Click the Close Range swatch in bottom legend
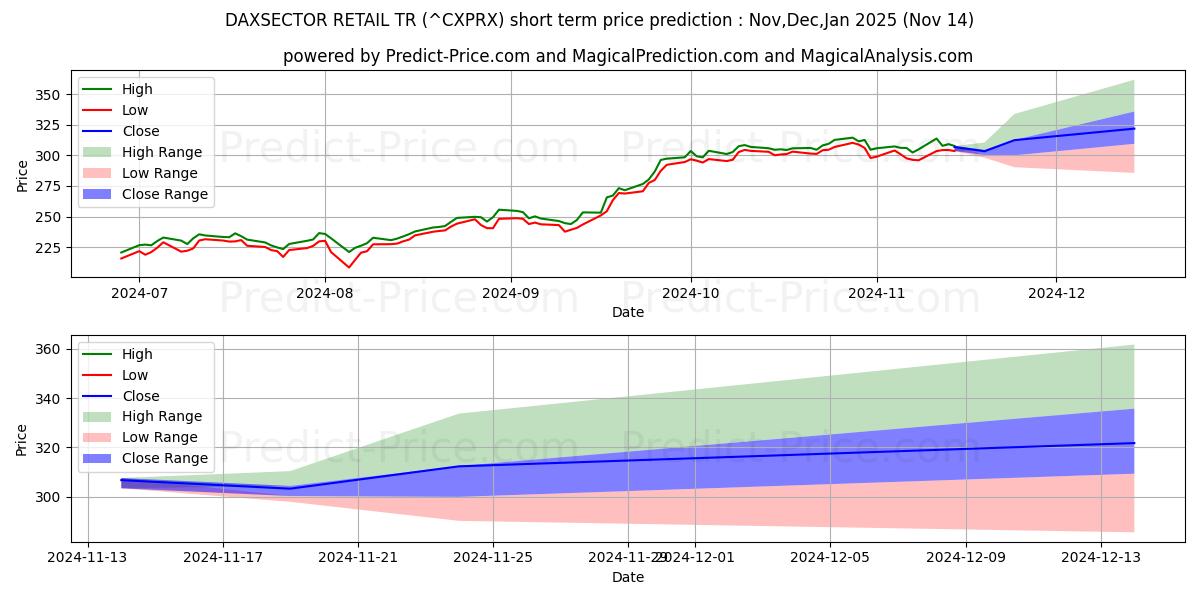1200x600 pixels. [x=98, y=458]
